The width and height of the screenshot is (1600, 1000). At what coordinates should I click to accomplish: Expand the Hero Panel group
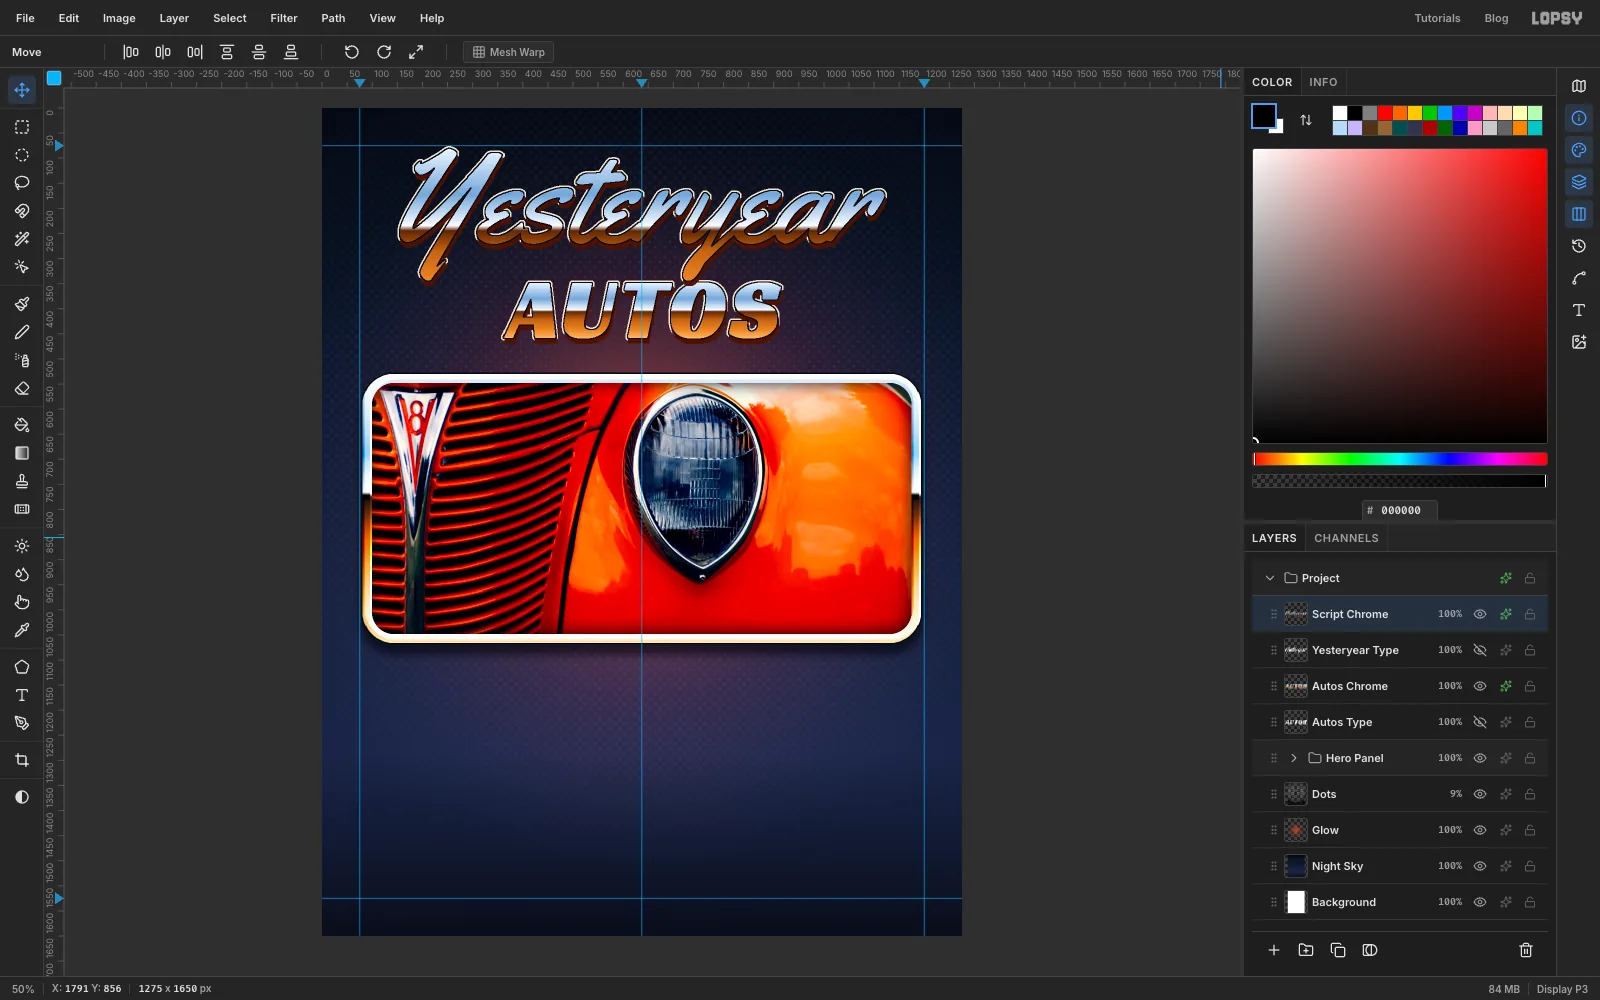[1294, 758]
